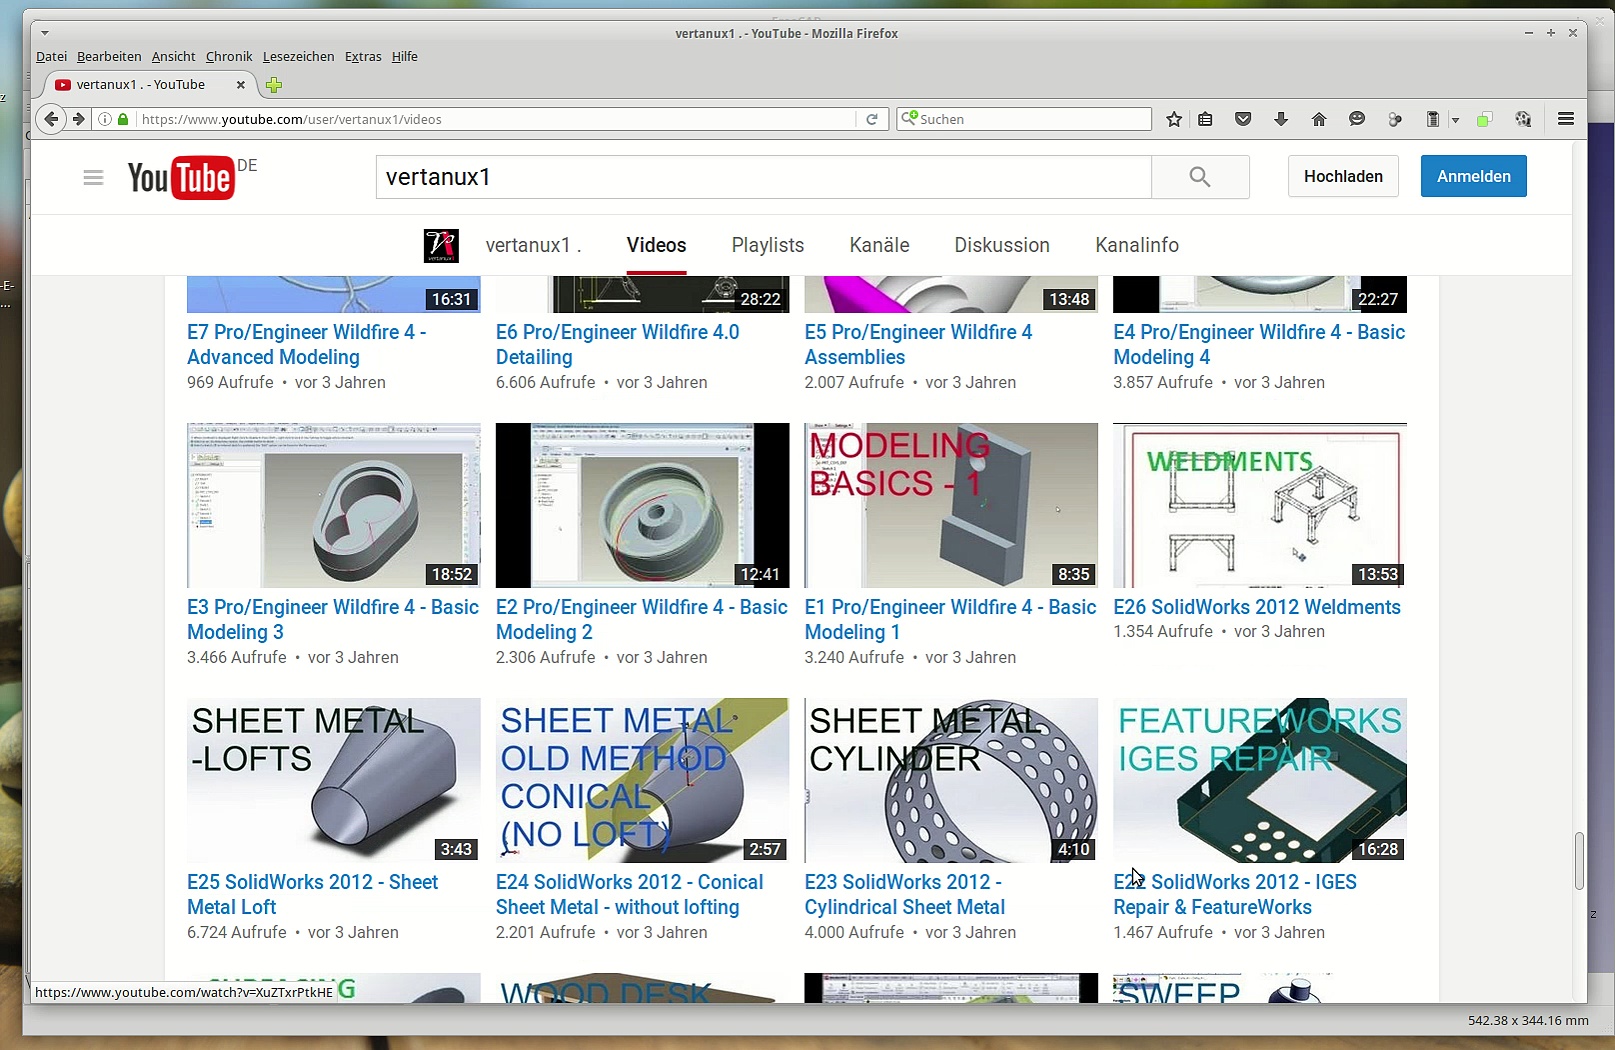
Task: Click the back navigation arrow
Action: point(51,119)
